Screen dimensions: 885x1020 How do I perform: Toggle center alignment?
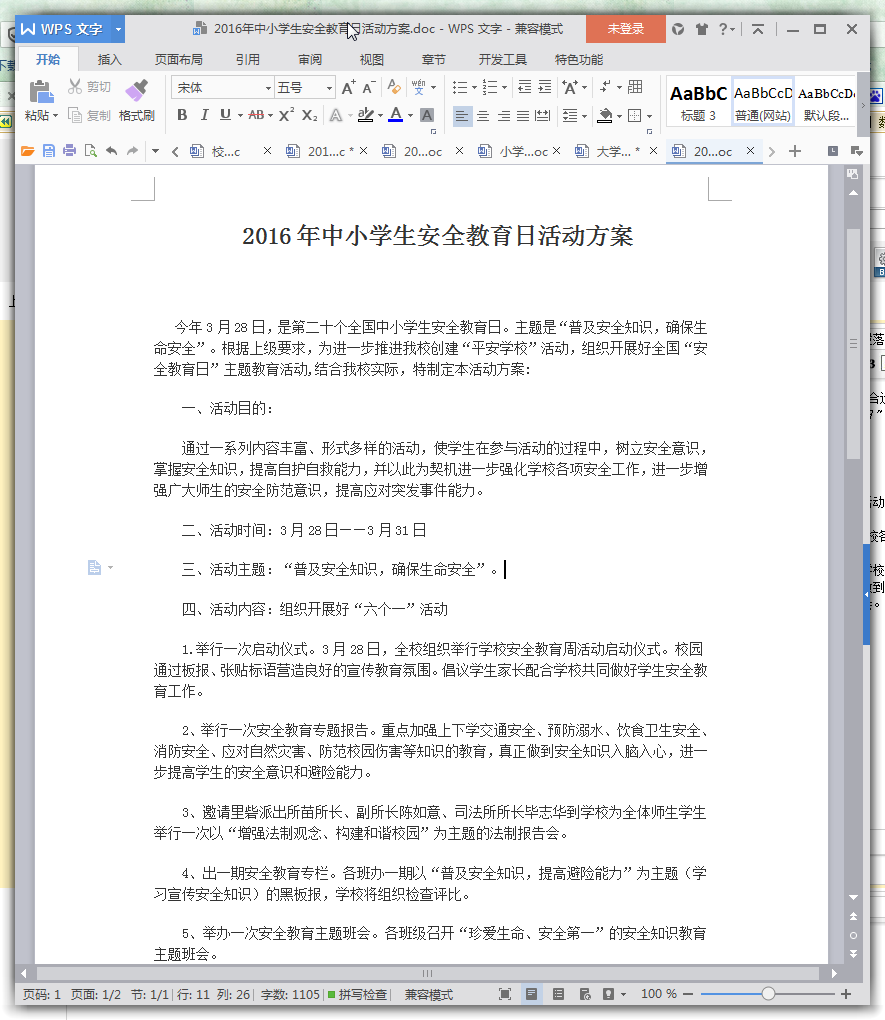tap(483, 116)
